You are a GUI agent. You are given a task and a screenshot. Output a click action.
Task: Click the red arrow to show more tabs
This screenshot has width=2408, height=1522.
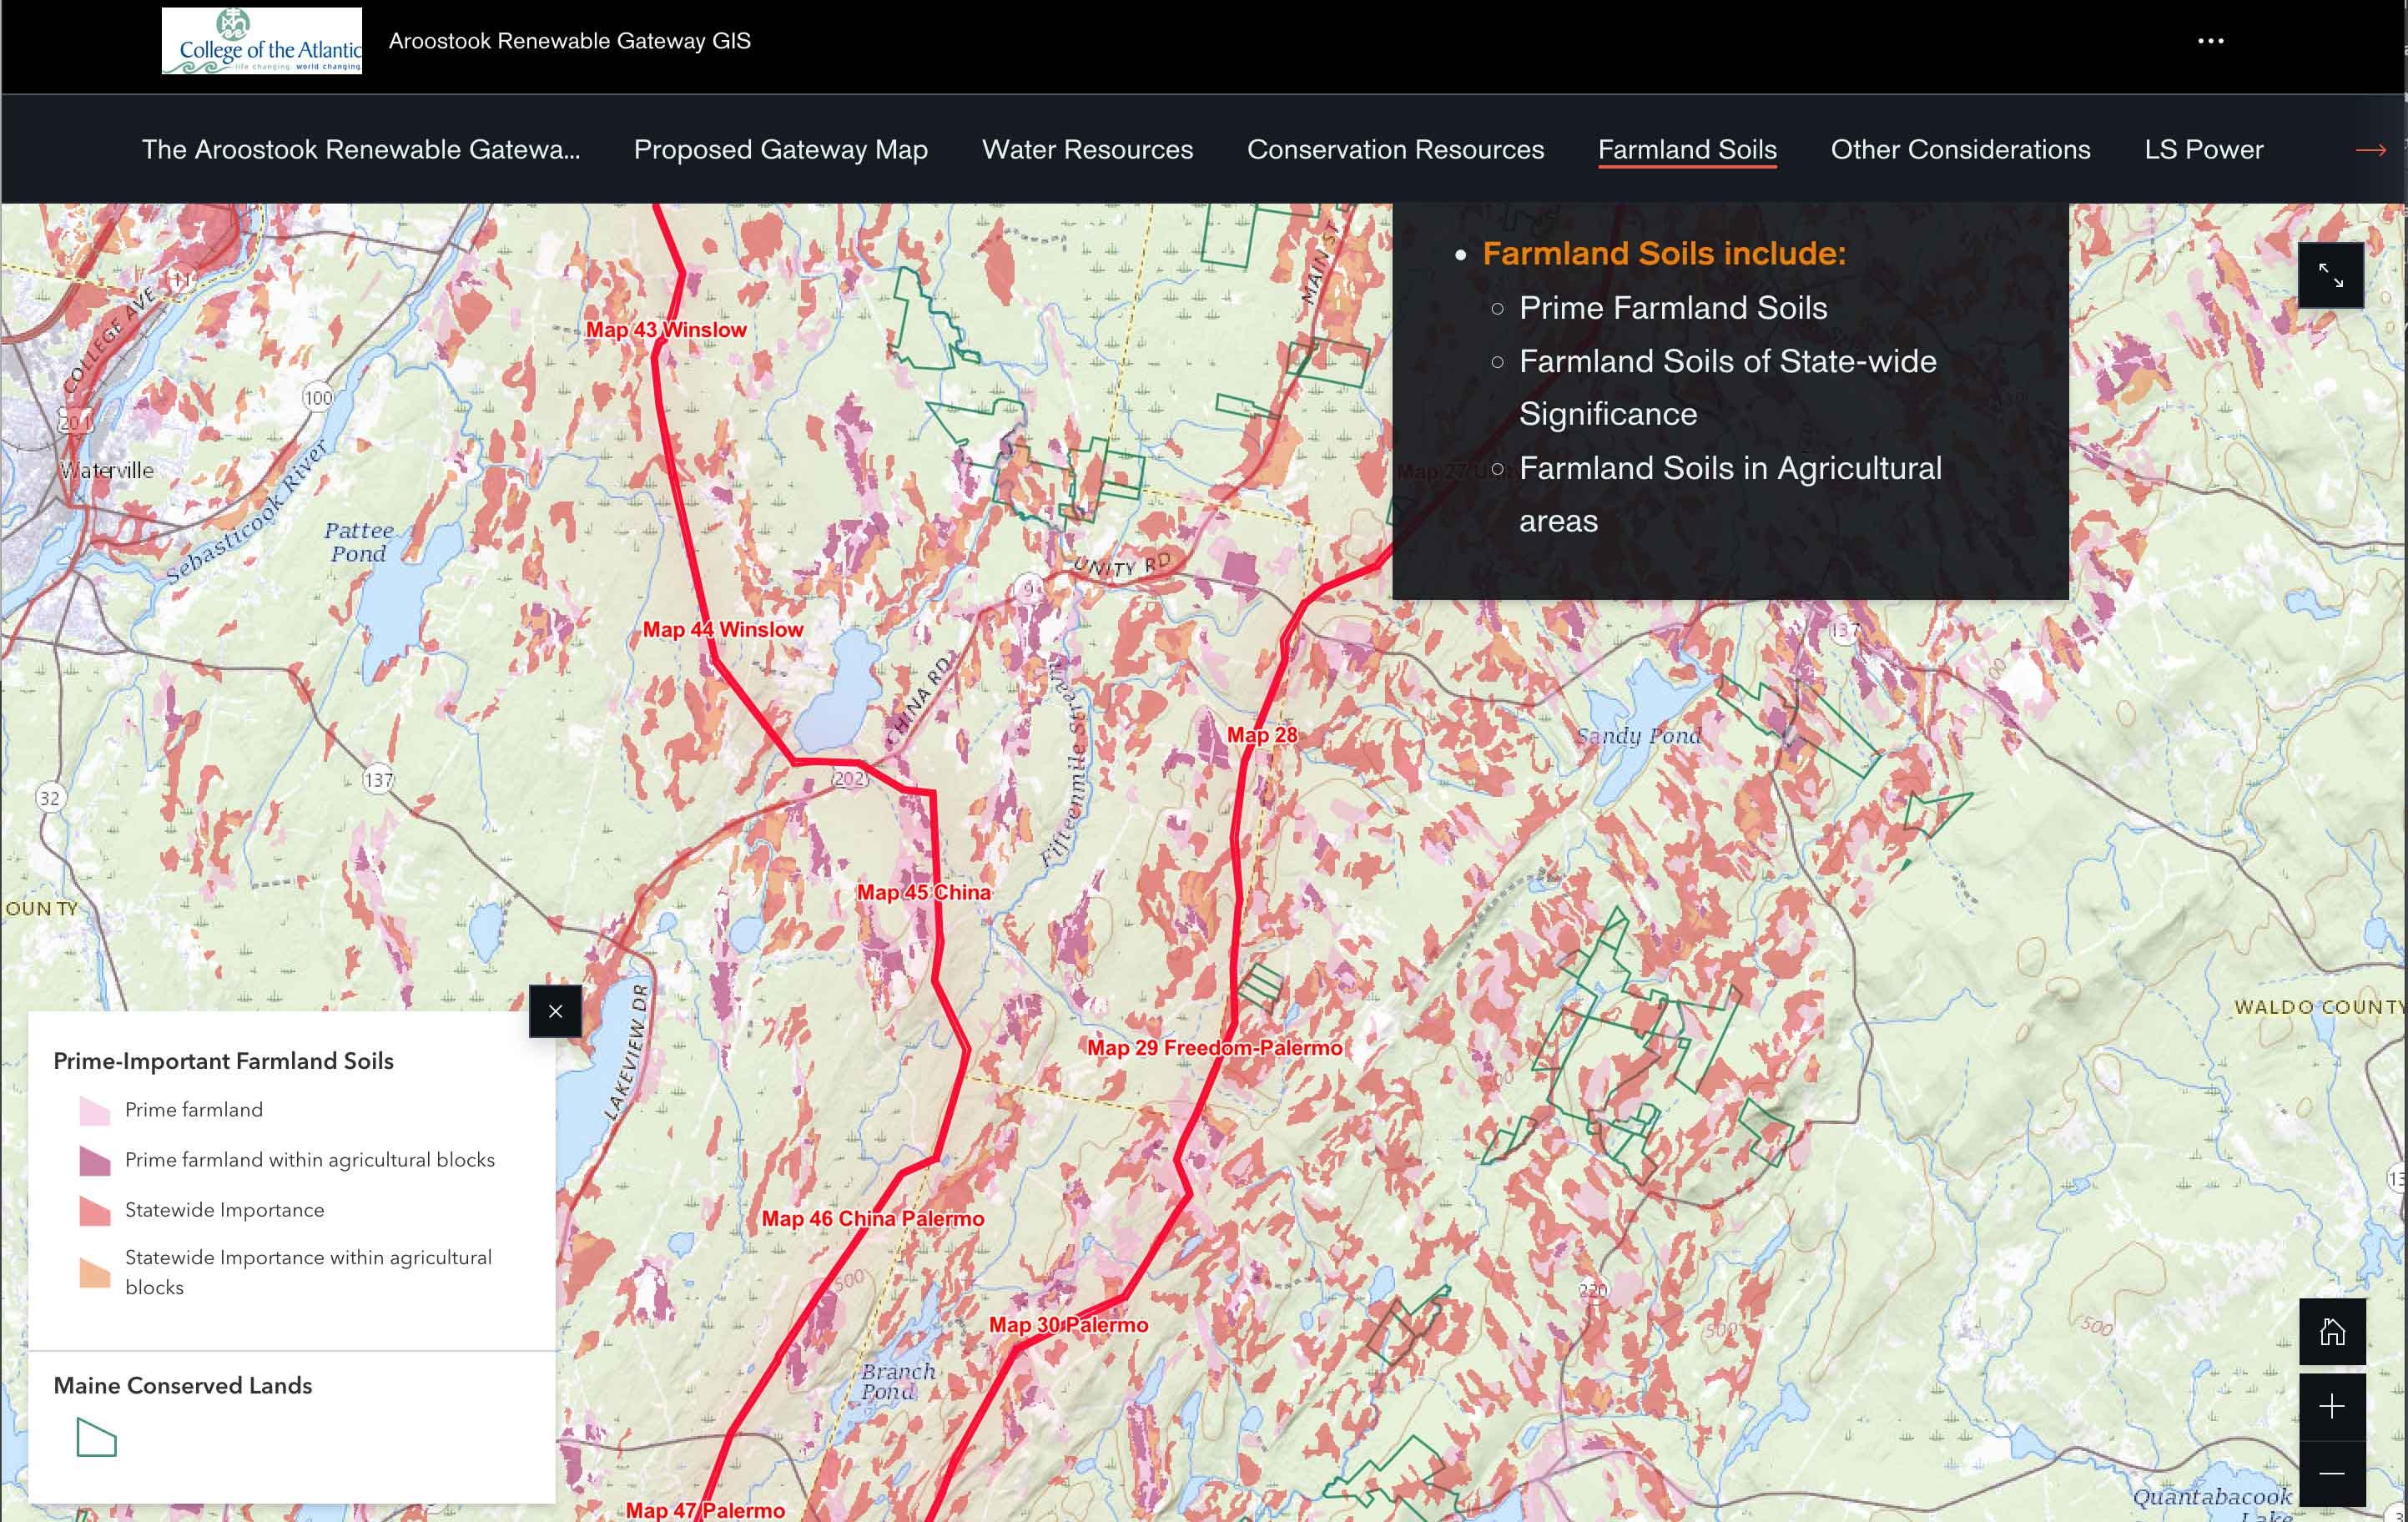point(2371,150)
